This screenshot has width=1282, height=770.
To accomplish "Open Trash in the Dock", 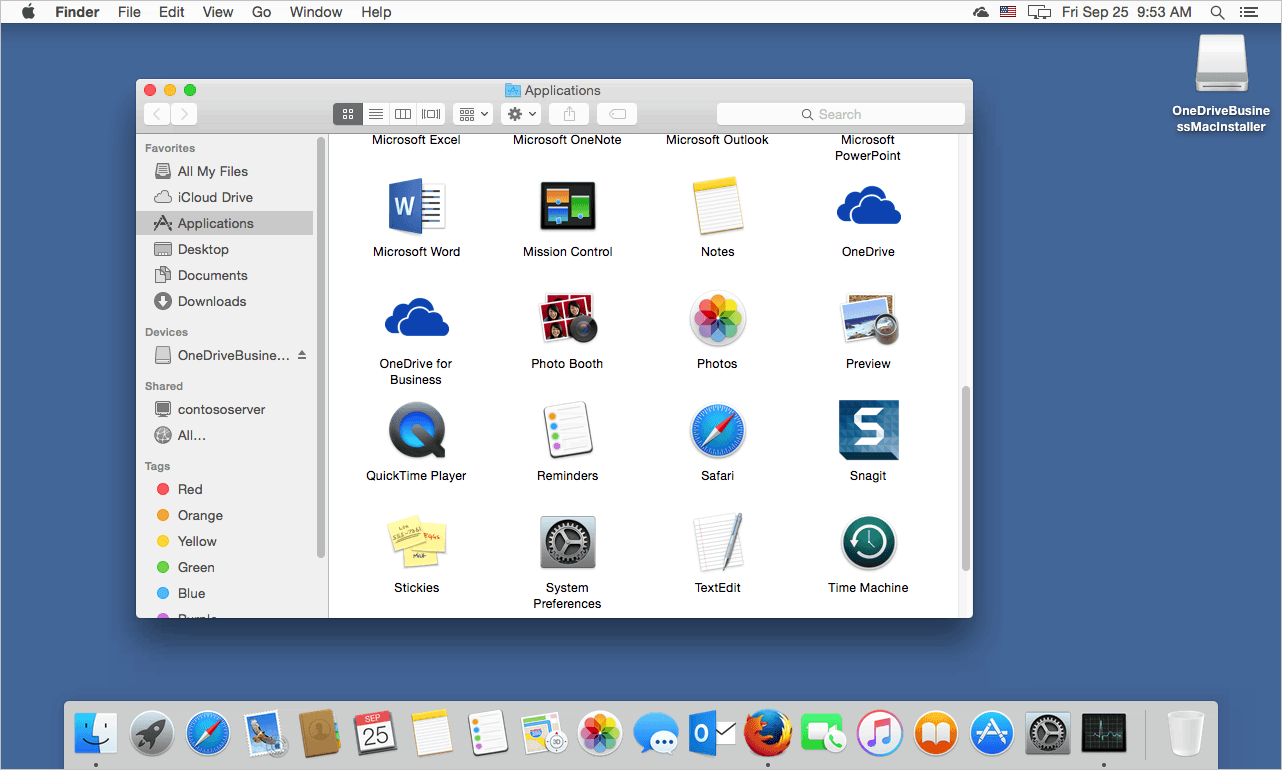I will 1186,734.
